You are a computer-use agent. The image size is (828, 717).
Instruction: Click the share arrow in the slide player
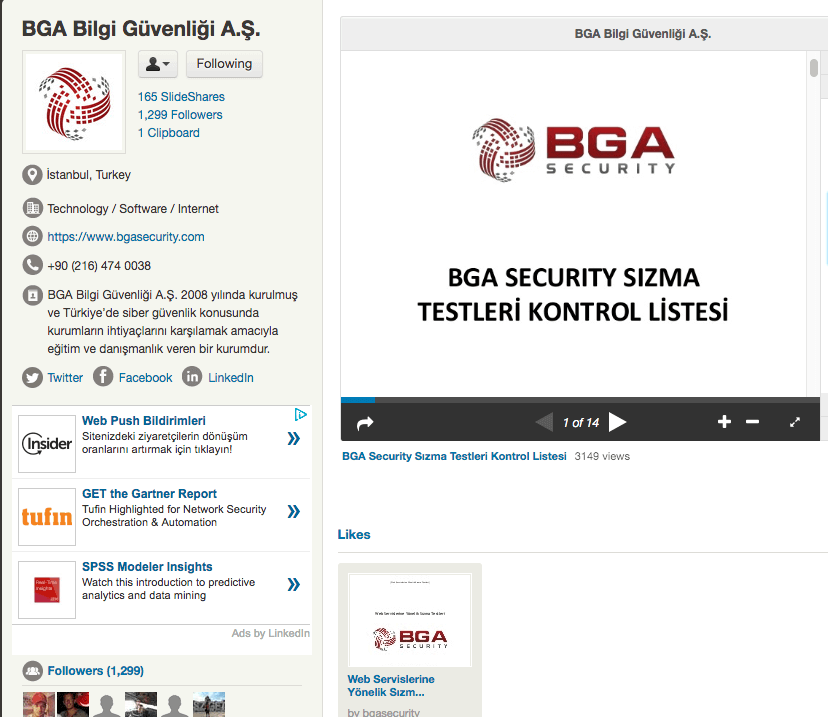(x=365, y=423)
